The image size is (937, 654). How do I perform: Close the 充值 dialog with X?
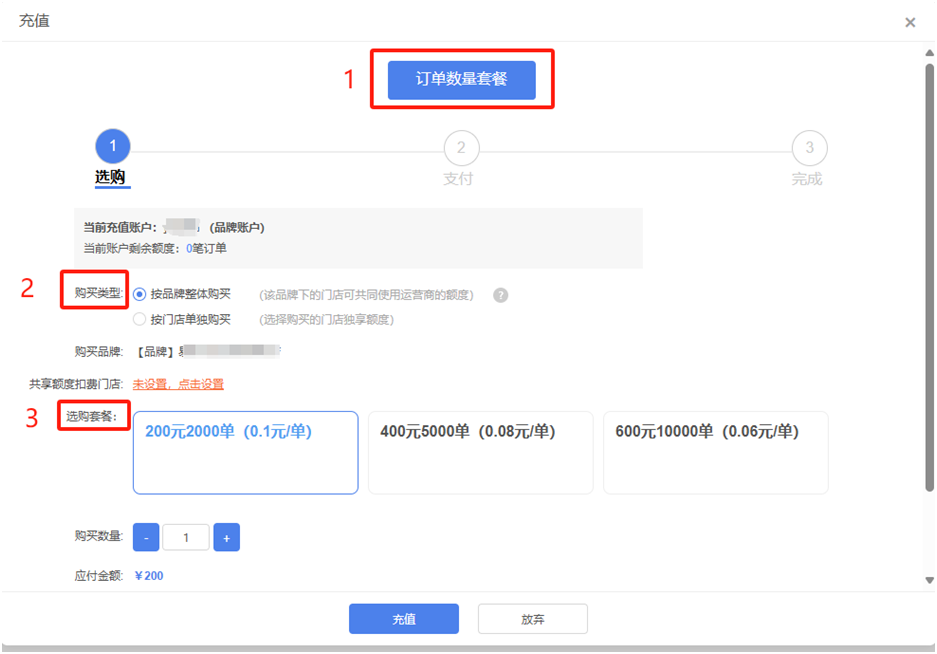coord(909,23)
